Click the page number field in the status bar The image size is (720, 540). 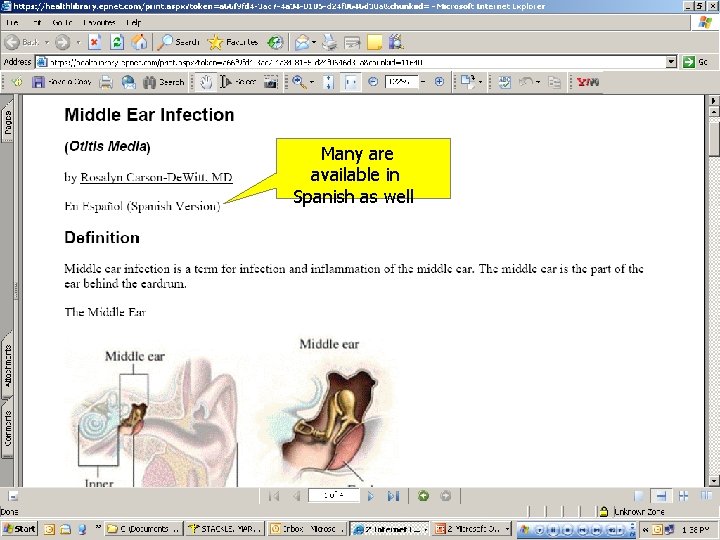click(x=334, y=495)
